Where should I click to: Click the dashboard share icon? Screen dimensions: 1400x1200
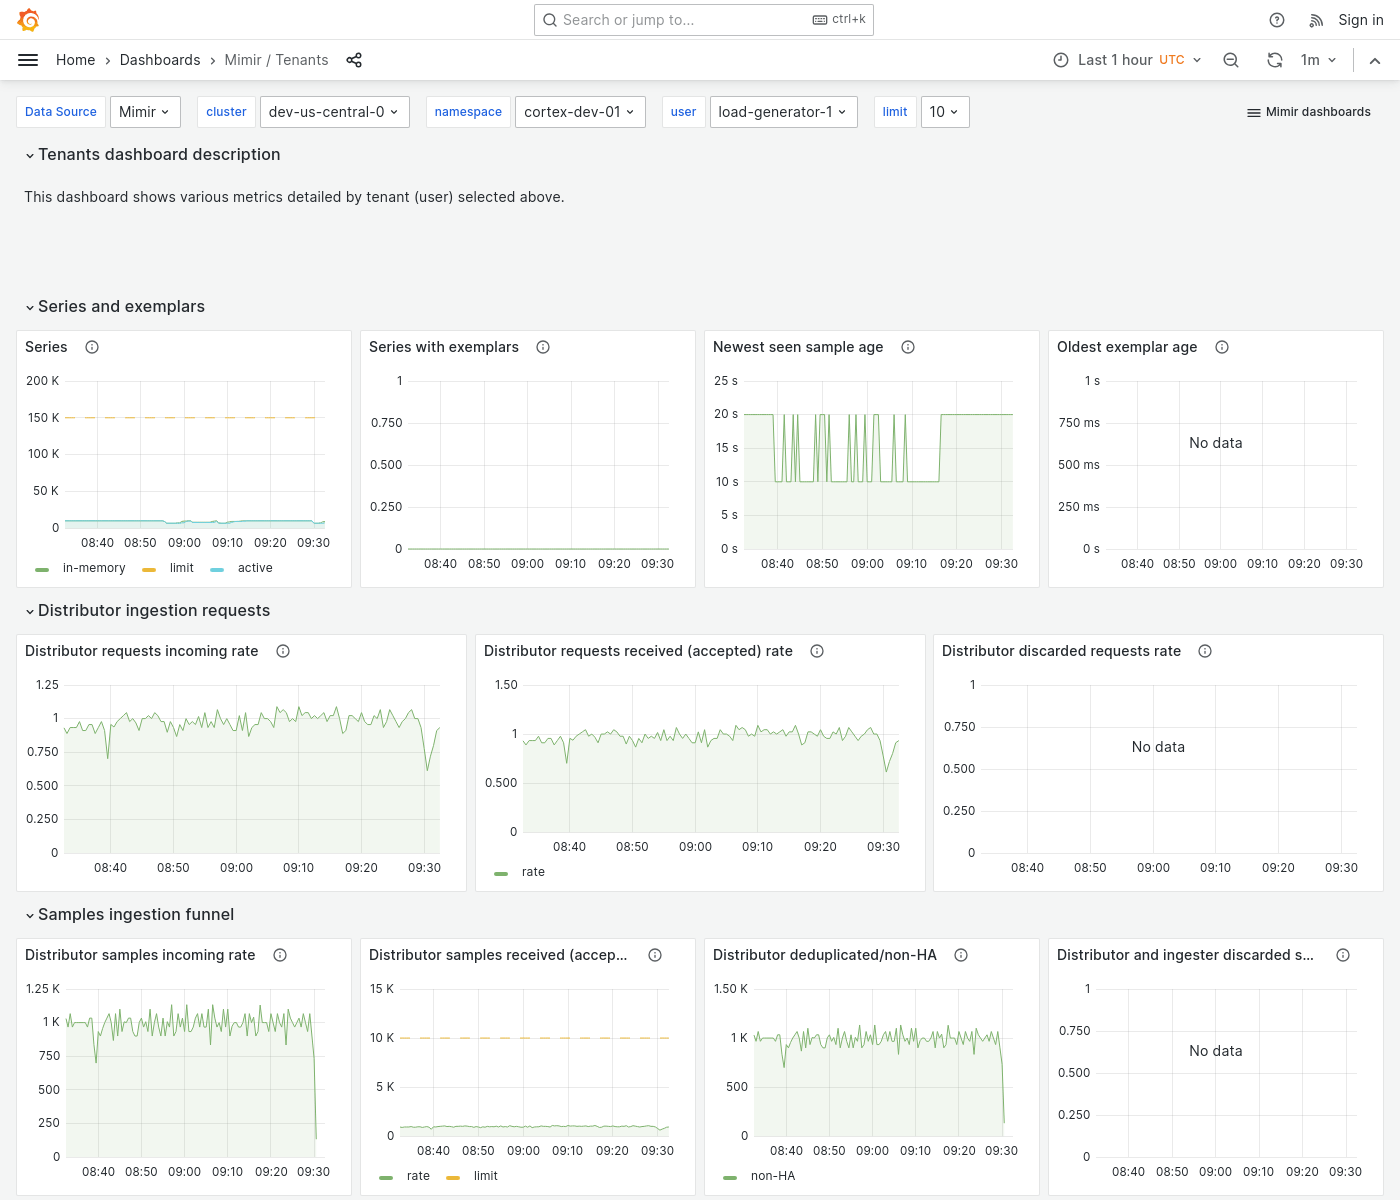click(x=354, y=60)
